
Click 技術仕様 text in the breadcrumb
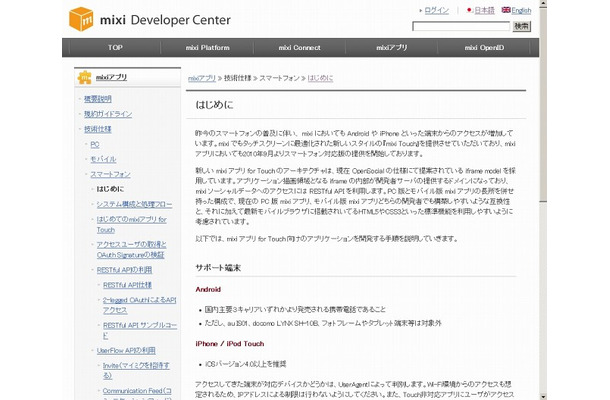click(x=237, y=78)
